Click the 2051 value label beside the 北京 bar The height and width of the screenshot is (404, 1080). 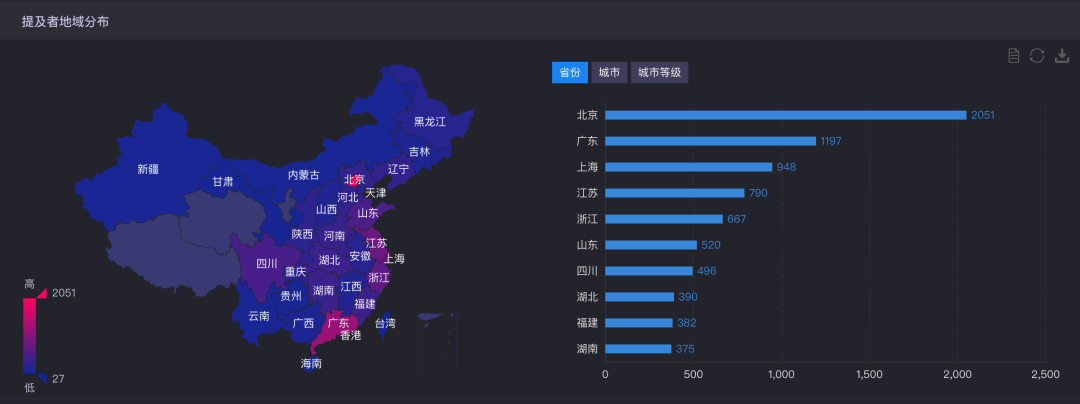[983, 116]
